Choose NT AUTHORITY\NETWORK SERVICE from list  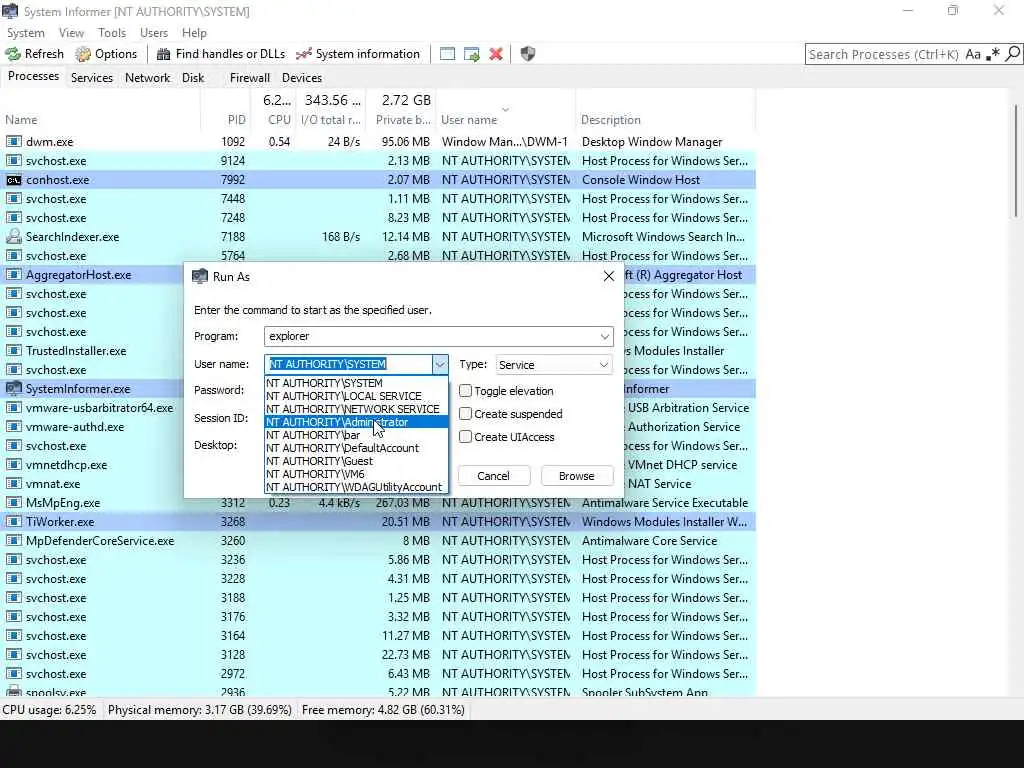point(357,409)
